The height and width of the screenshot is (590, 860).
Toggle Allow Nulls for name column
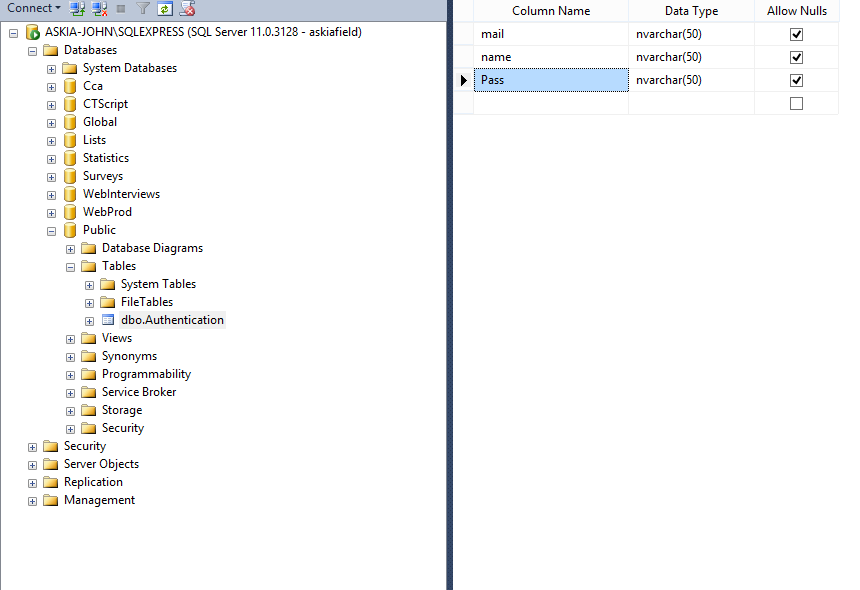coord(796,57)
